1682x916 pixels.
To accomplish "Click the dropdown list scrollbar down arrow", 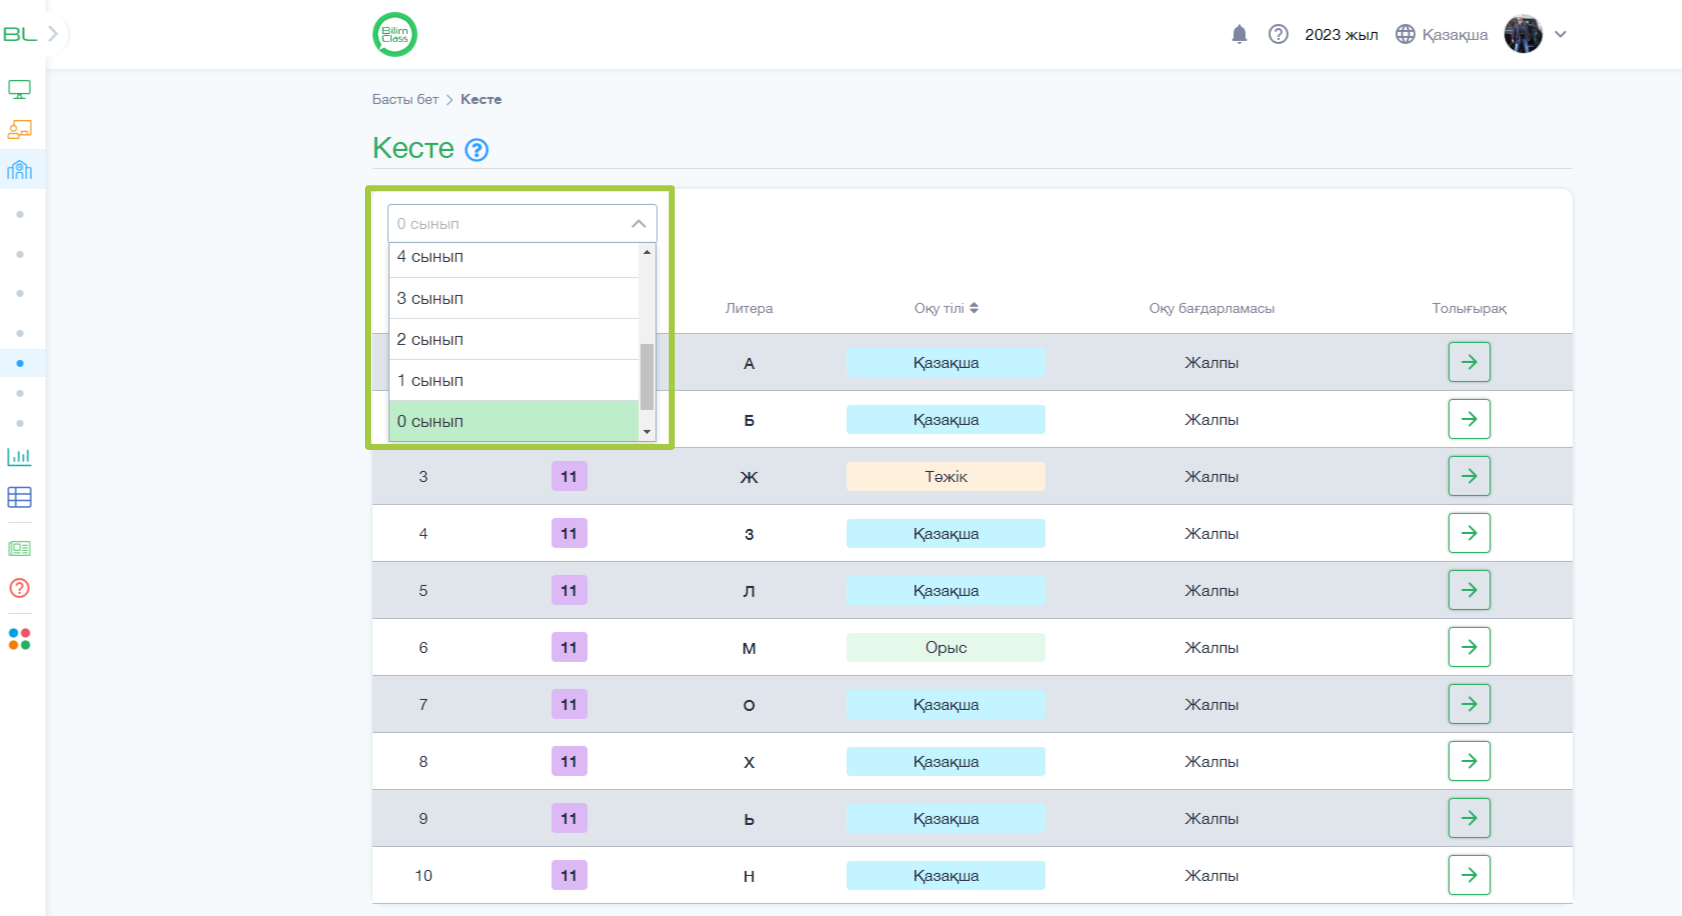I will pyautogui.click(x=647, y=432).
